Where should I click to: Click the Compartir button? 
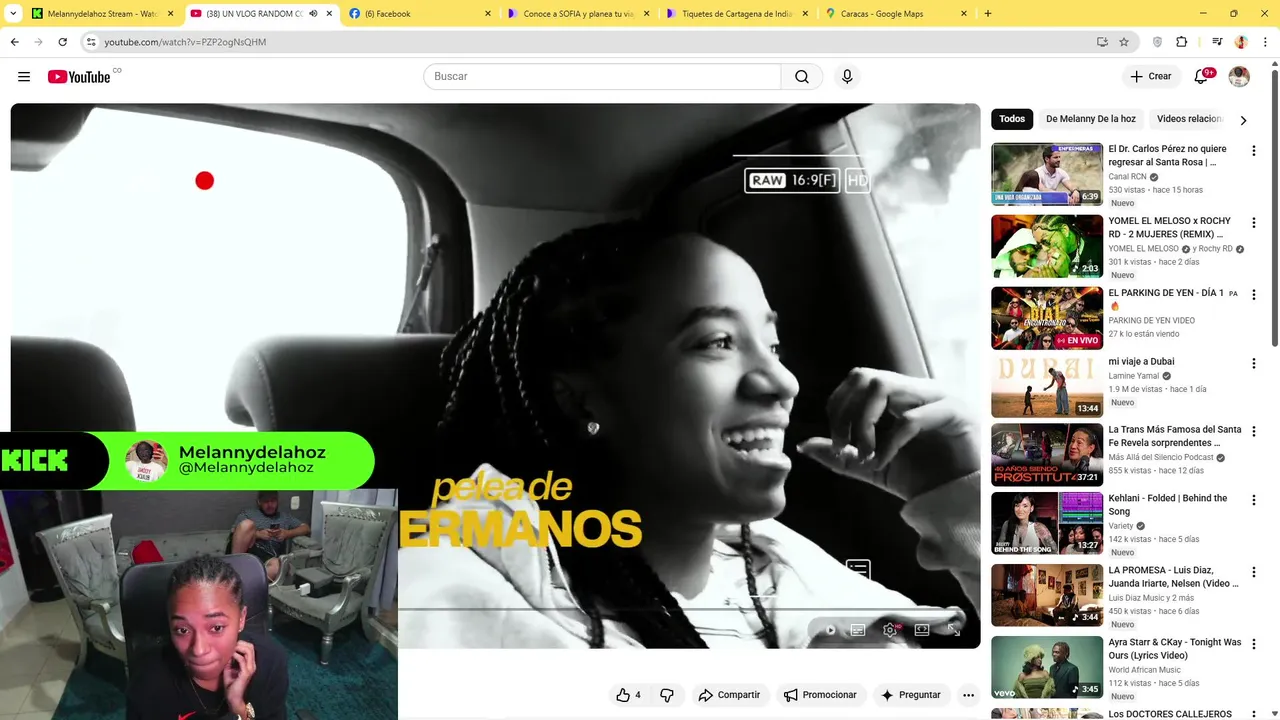[x=729, y=695]
